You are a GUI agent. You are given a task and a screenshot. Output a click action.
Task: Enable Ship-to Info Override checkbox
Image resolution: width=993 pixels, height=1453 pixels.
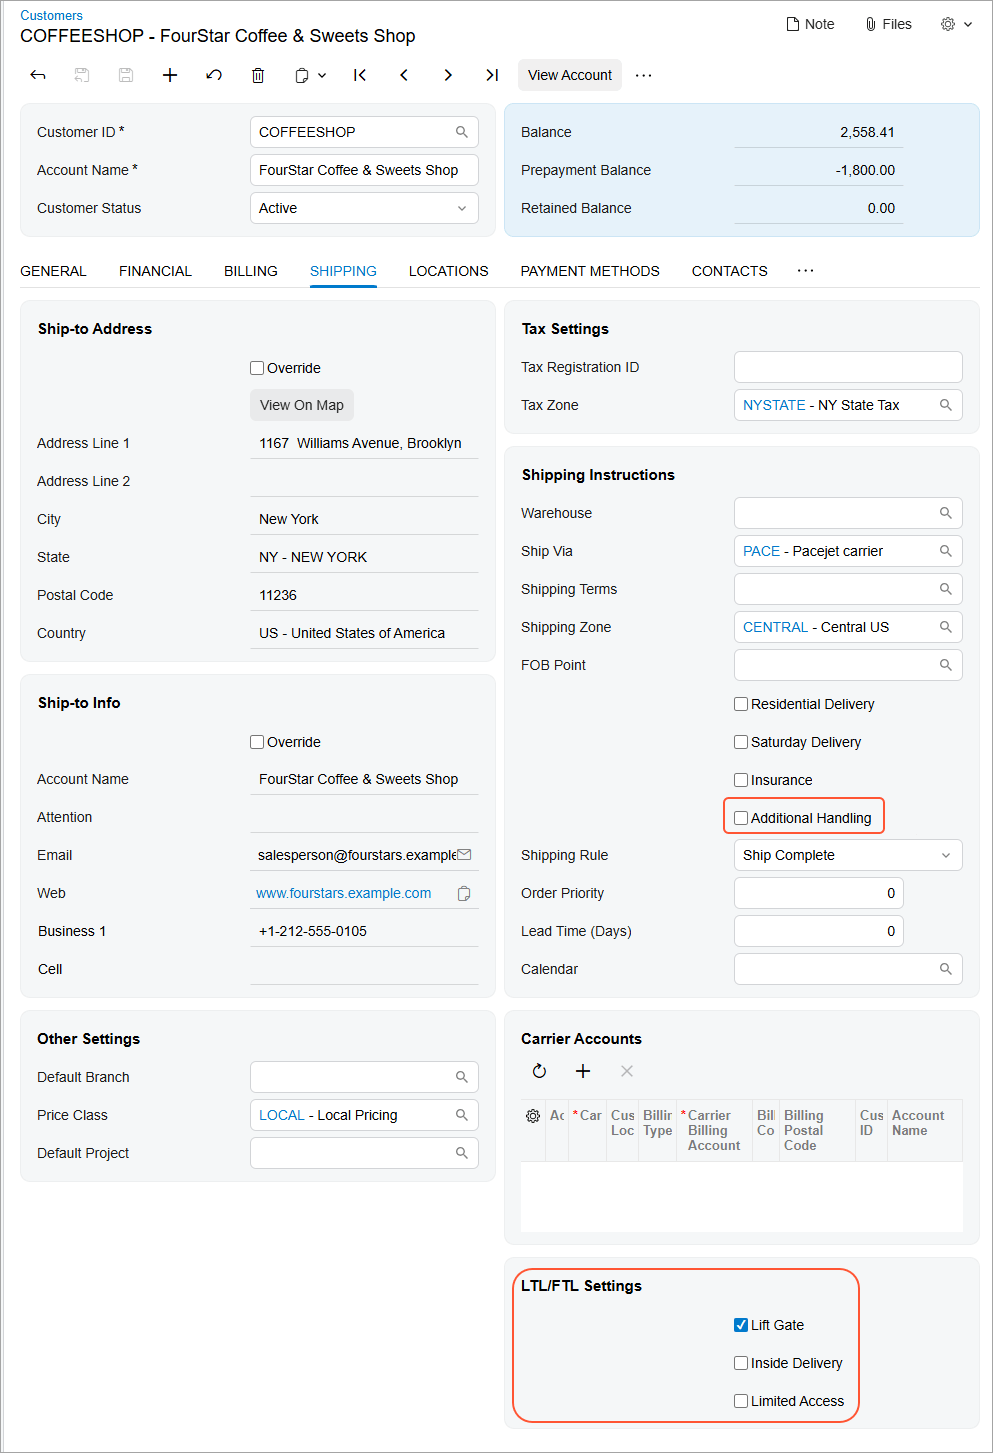click(257, 742)
